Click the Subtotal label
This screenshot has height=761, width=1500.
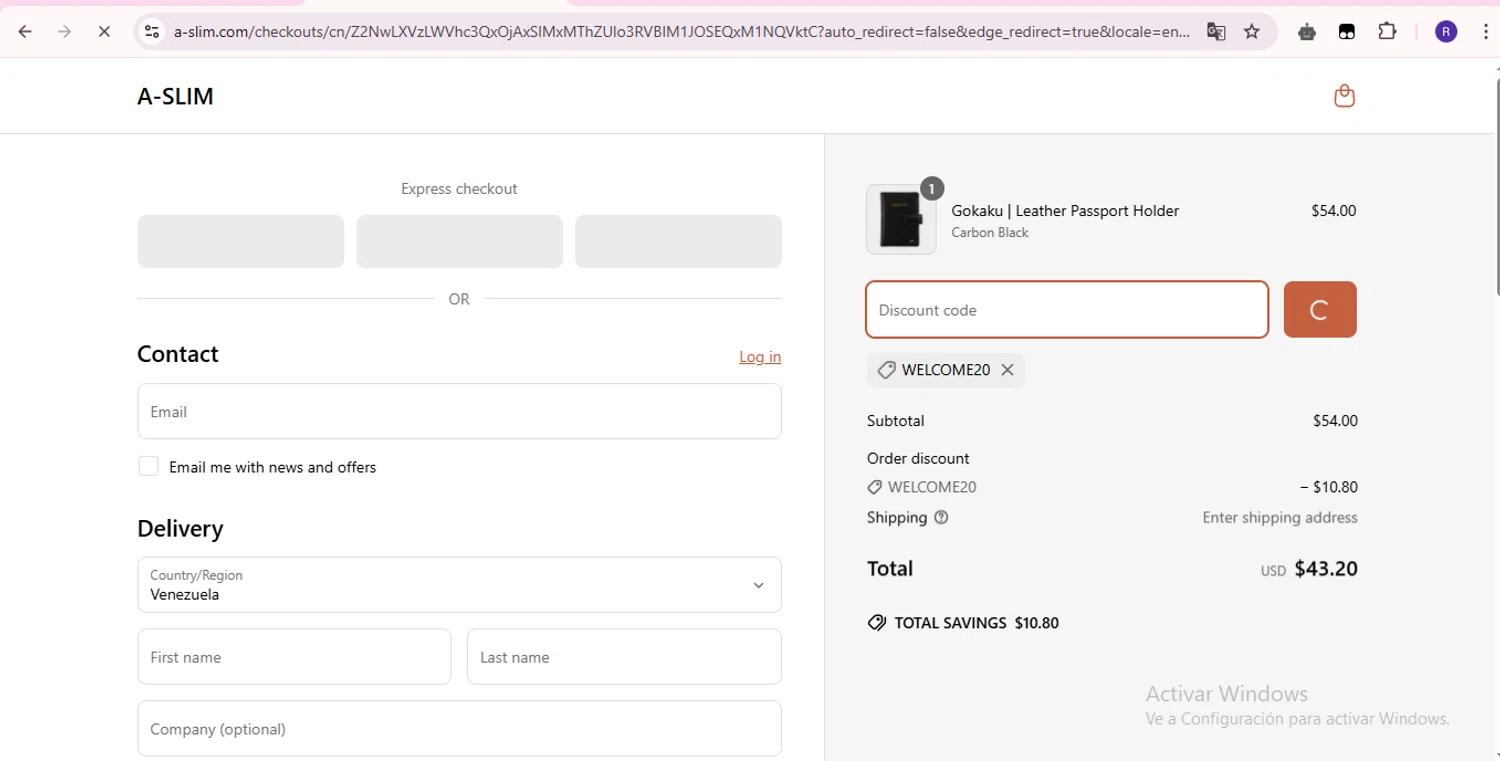(896, 421)
